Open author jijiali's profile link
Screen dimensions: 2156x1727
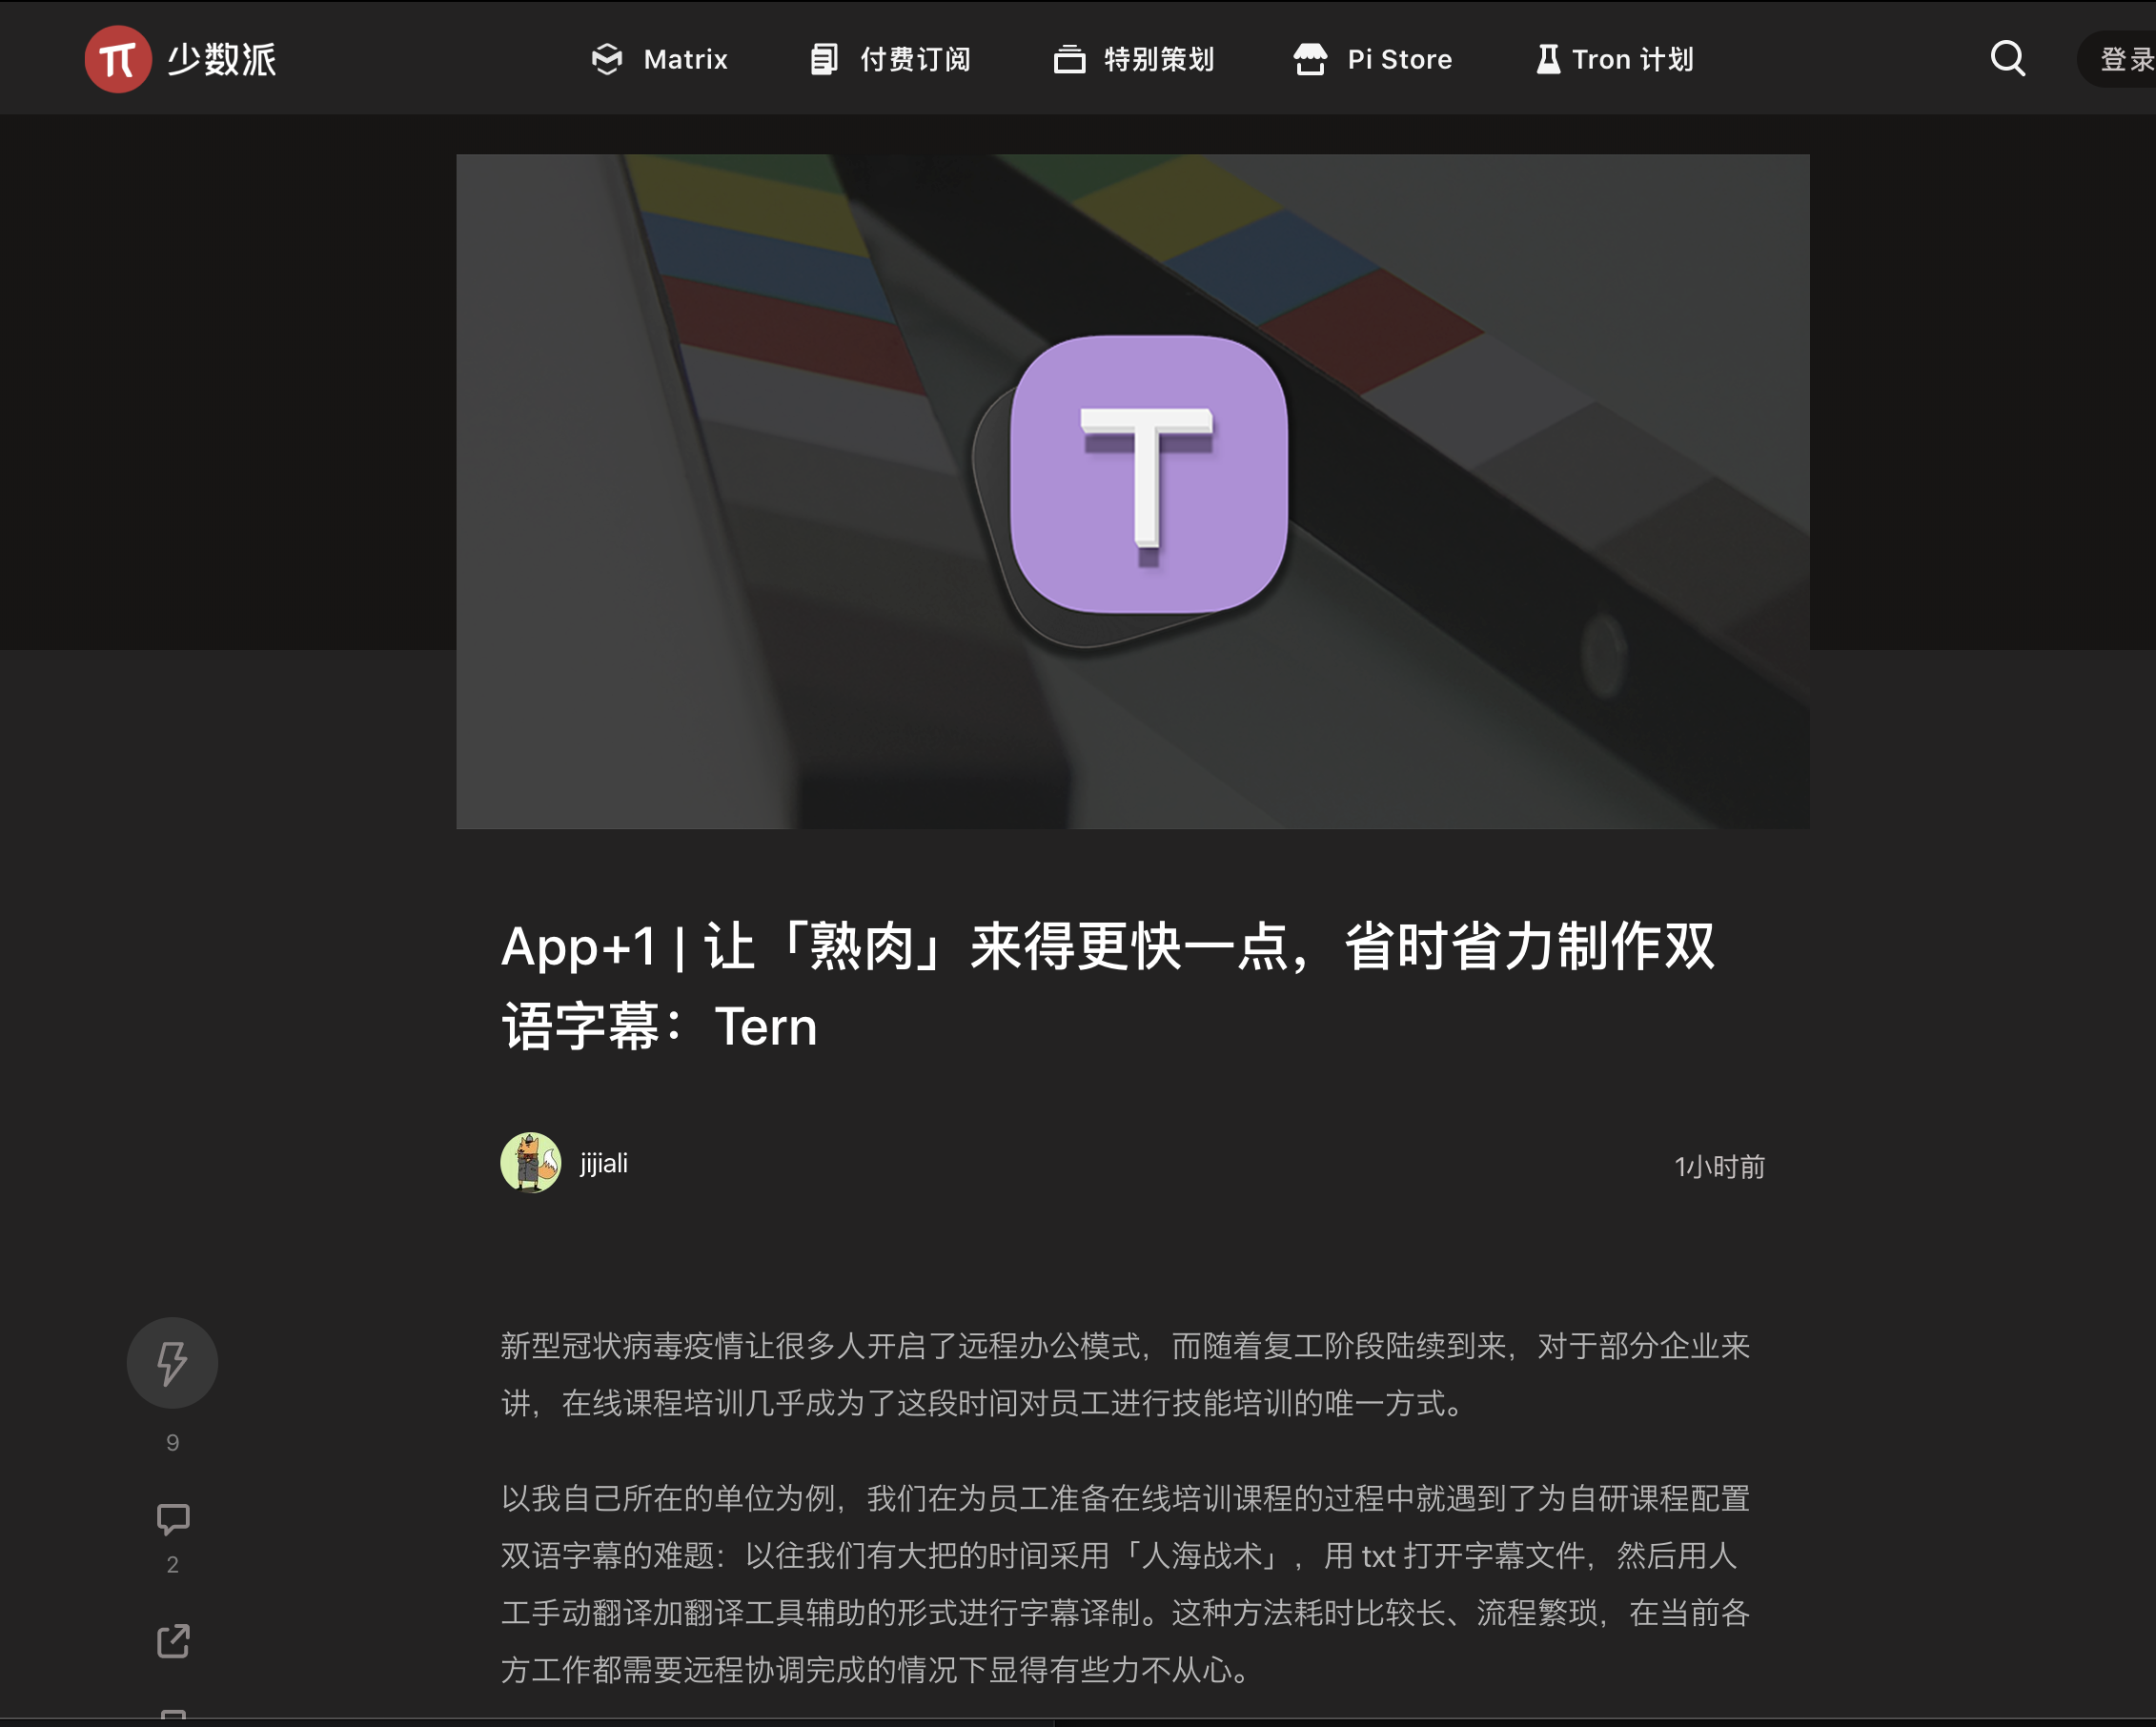tap(604, 1163)
